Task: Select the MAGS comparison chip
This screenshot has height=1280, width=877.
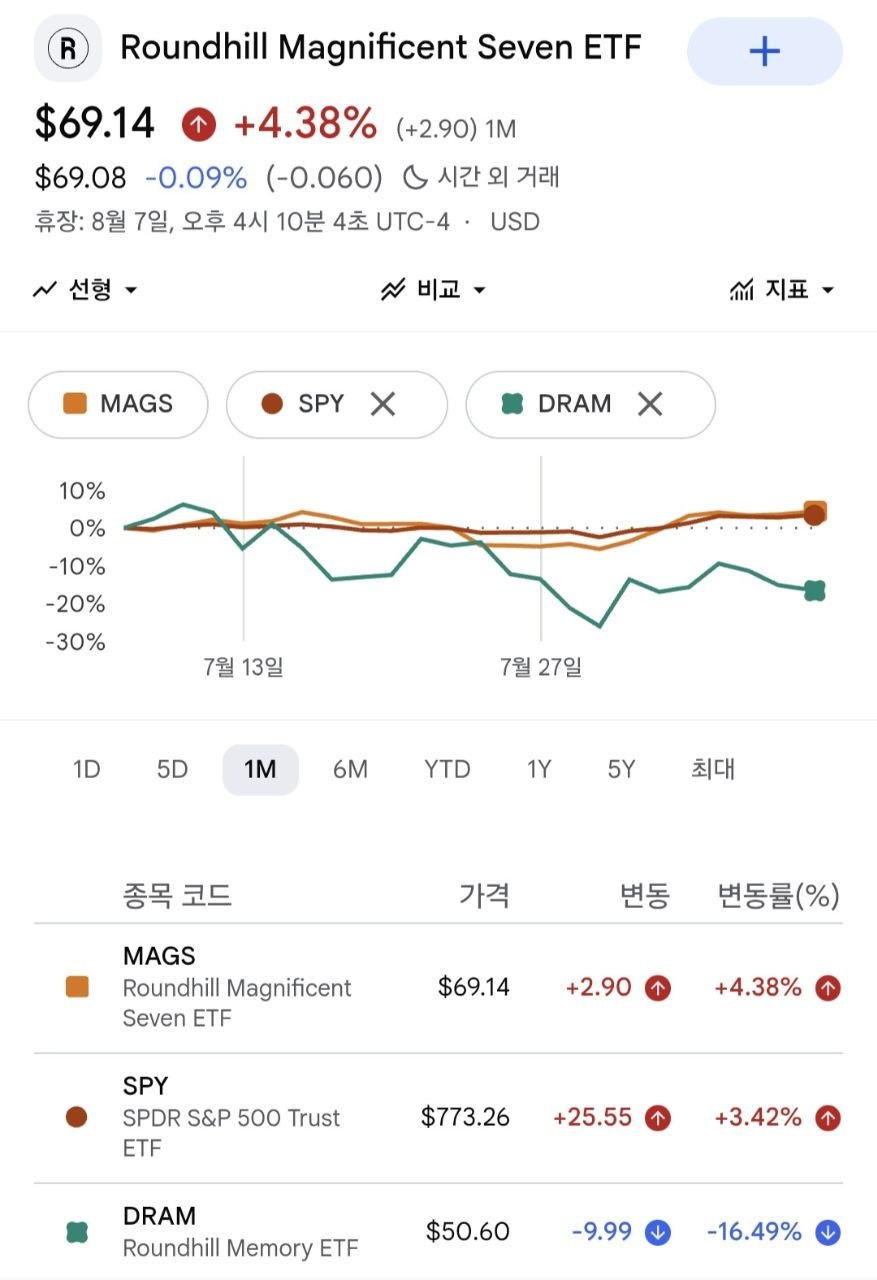Action: [118, 404]
